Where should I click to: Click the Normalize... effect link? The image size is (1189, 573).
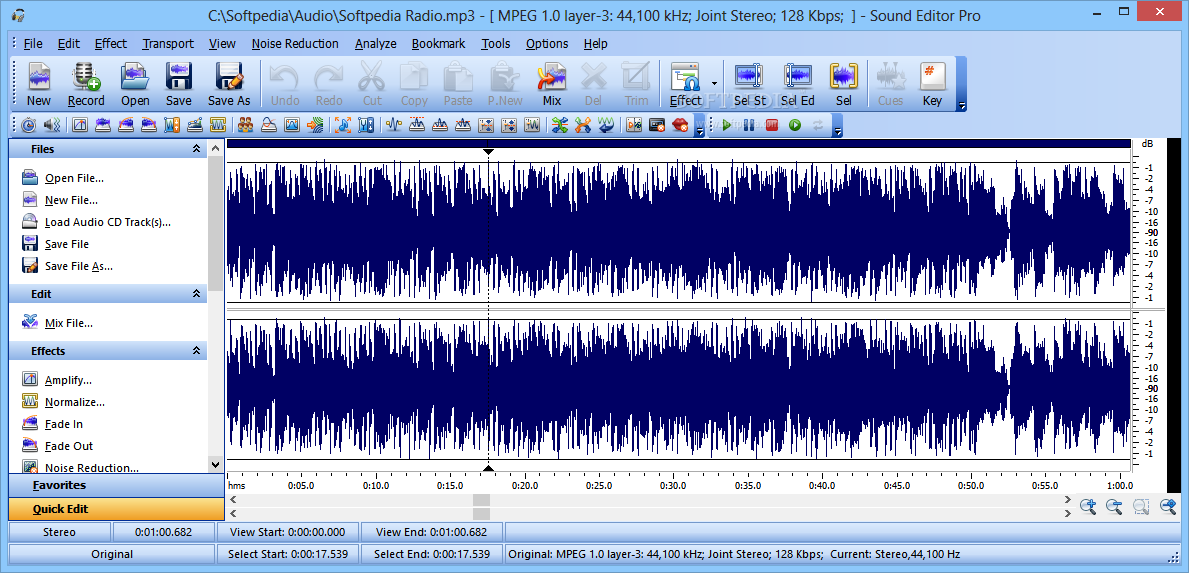tap(74, 402)
